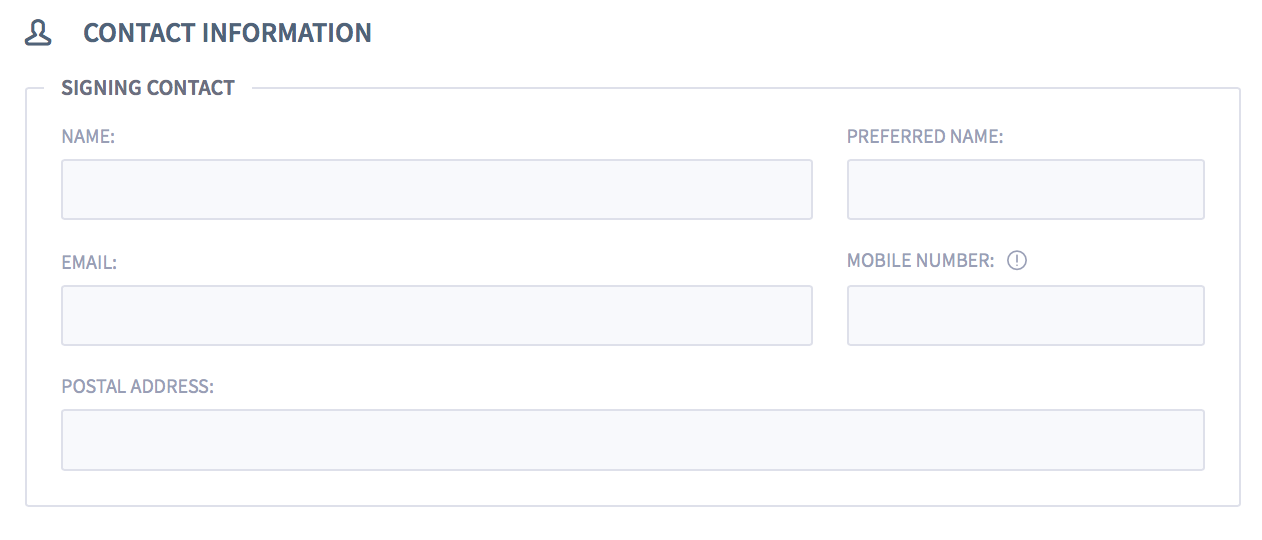Select the wide postal address text box

(x=633, y=440)
